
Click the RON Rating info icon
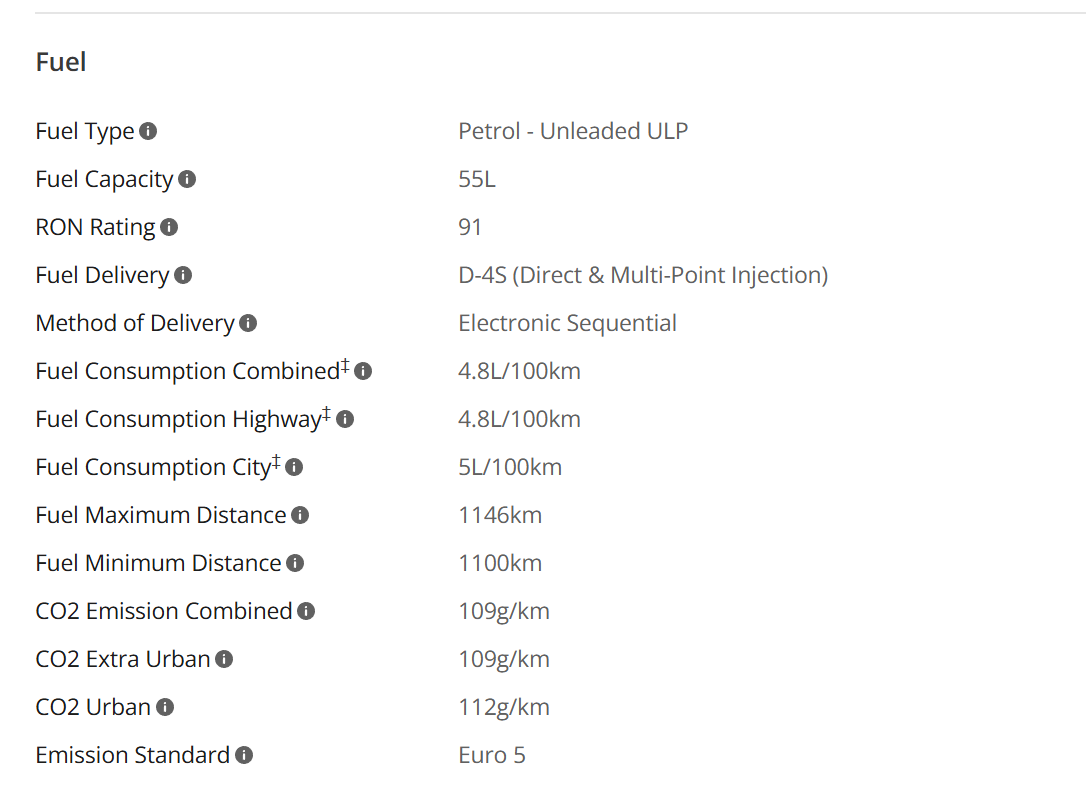(x=169, y=227)
